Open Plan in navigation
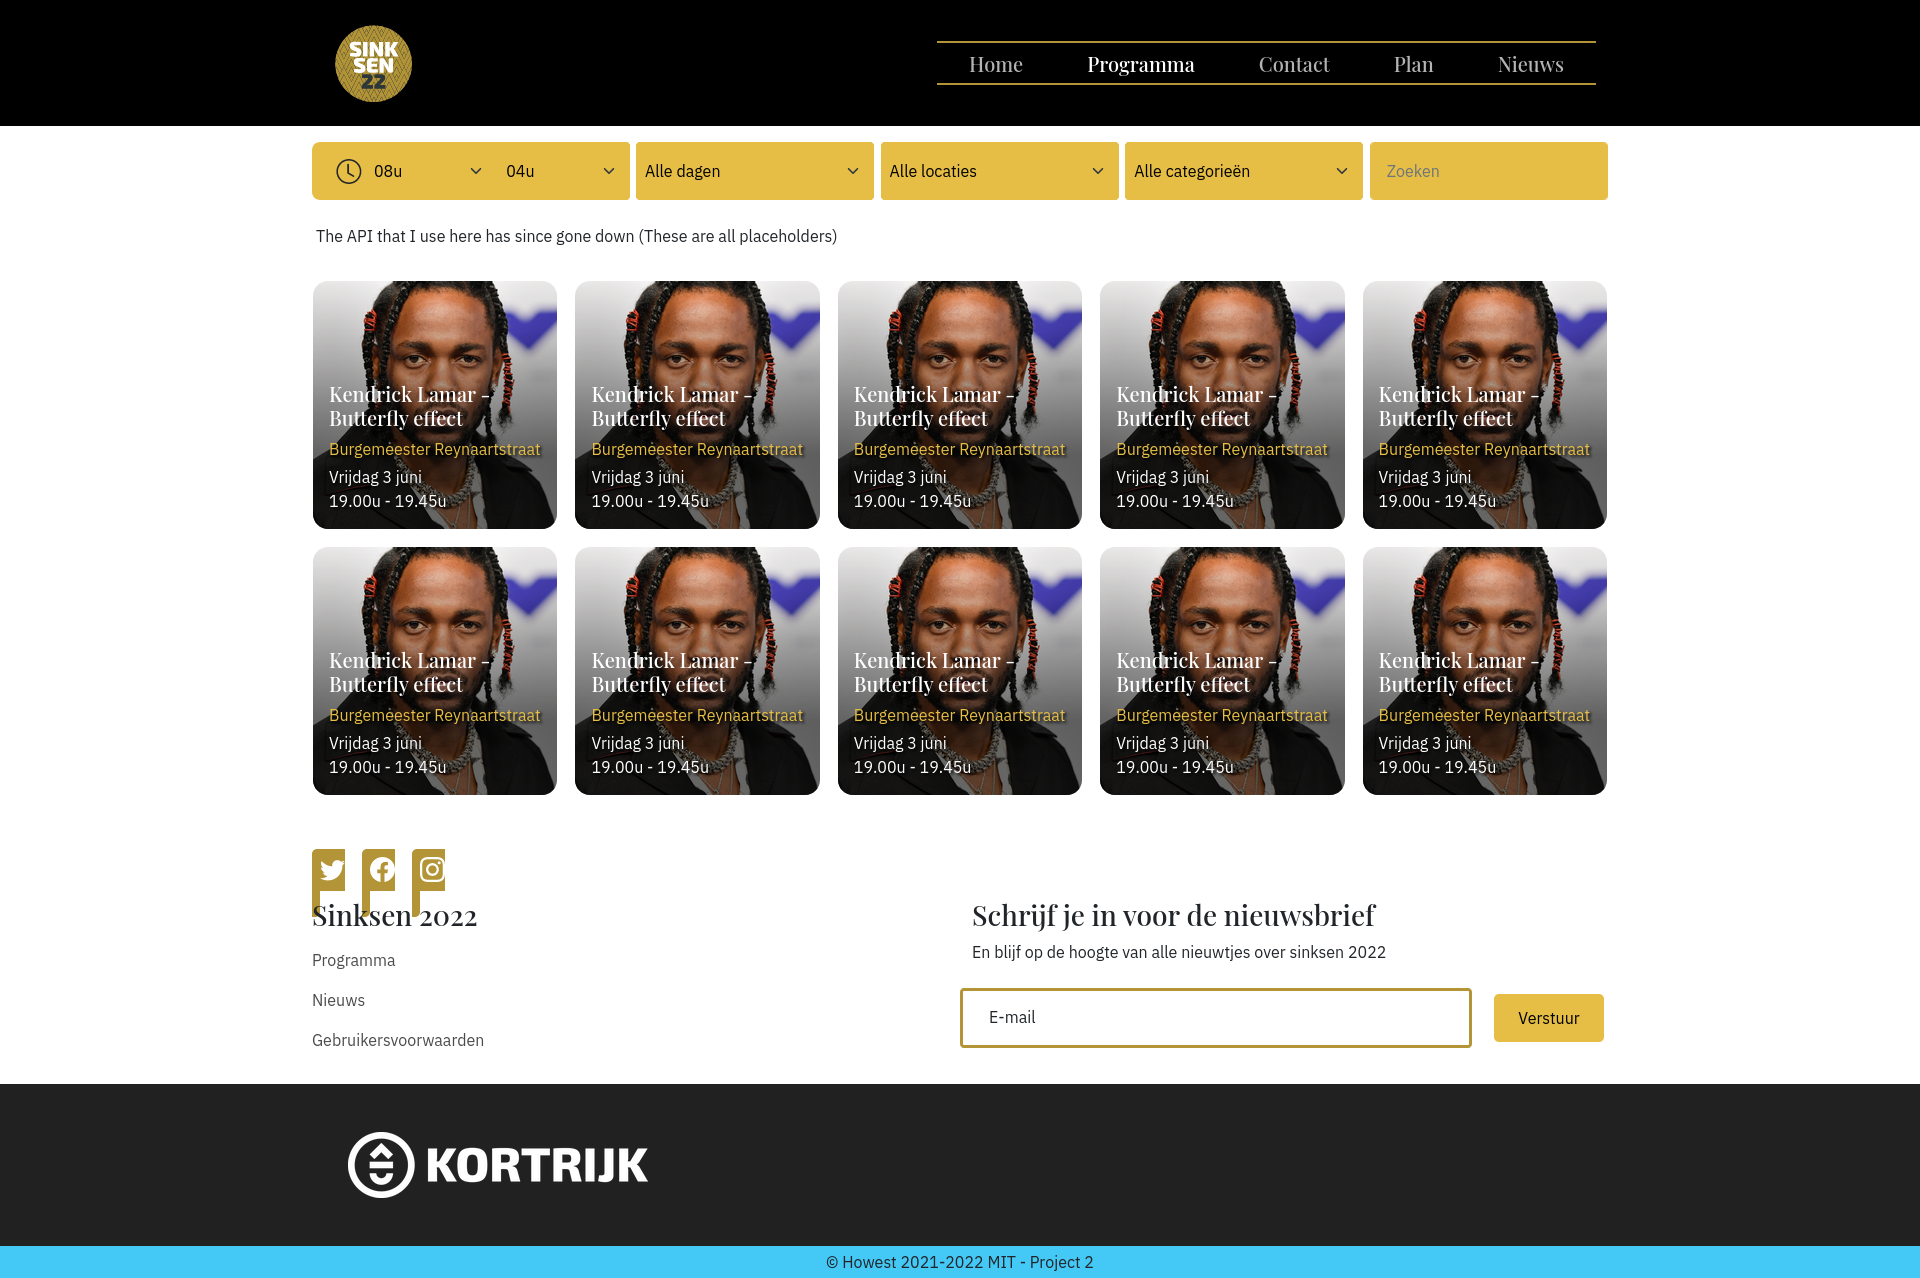 pos(1414,64)
